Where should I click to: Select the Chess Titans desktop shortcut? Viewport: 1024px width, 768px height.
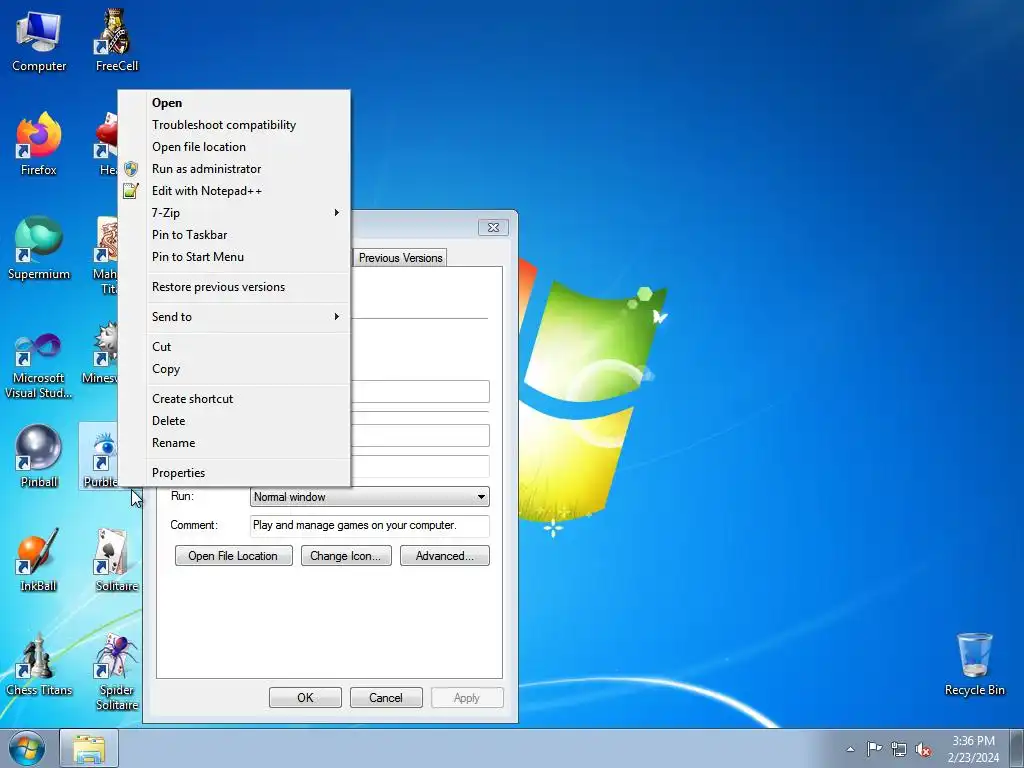pyautogui.click(x=39, y=665)
